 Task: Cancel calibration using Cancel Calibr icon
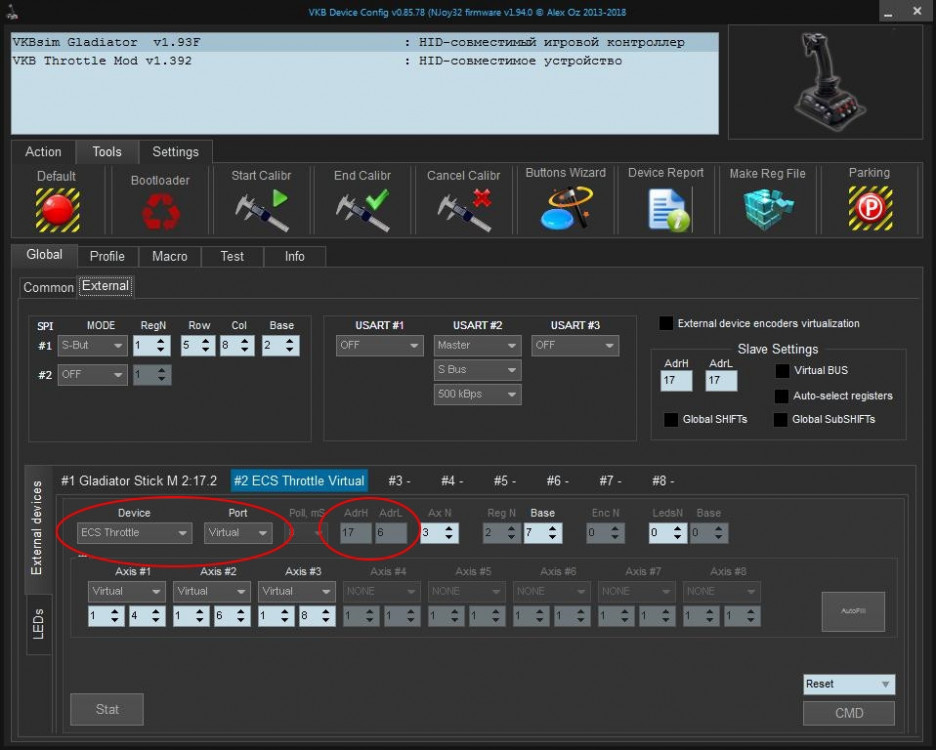(x=464, y=209)
